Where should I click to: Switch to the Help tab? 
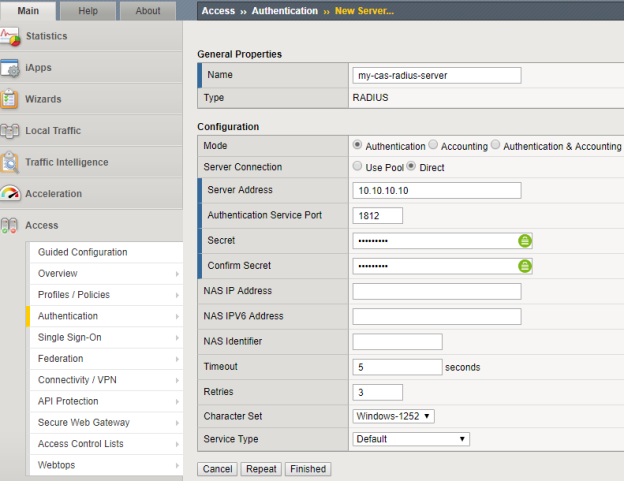click(88, 11)
